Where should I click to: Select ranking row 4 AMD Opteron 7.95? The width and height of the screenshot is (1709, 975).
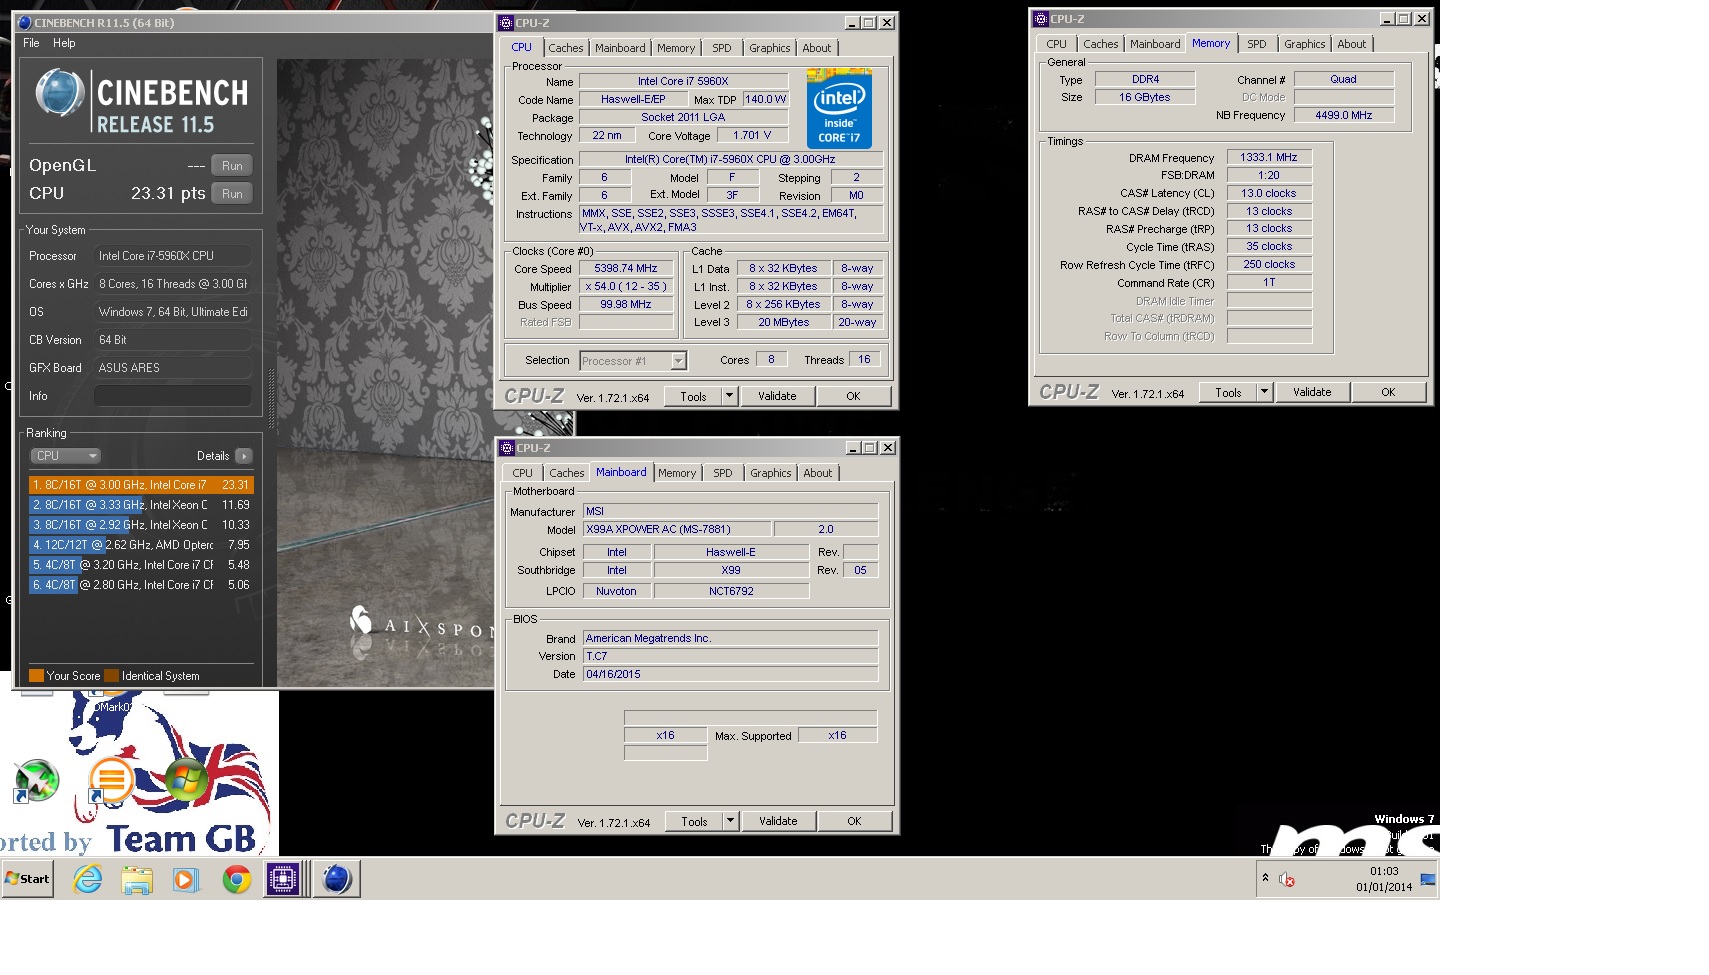tap(141, 545)
